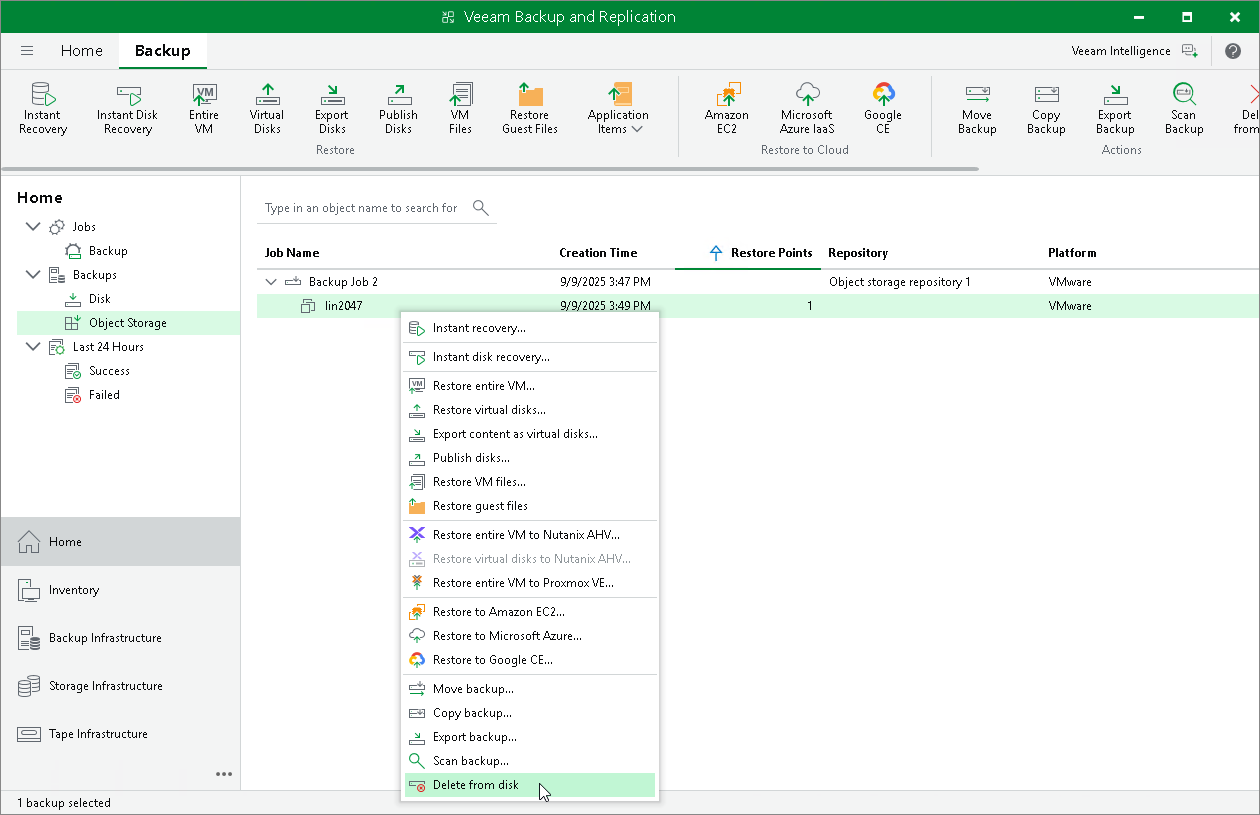Open Veeam Intelligence assistant
The image size is (1260, 815).
(x=1134, y=51)
